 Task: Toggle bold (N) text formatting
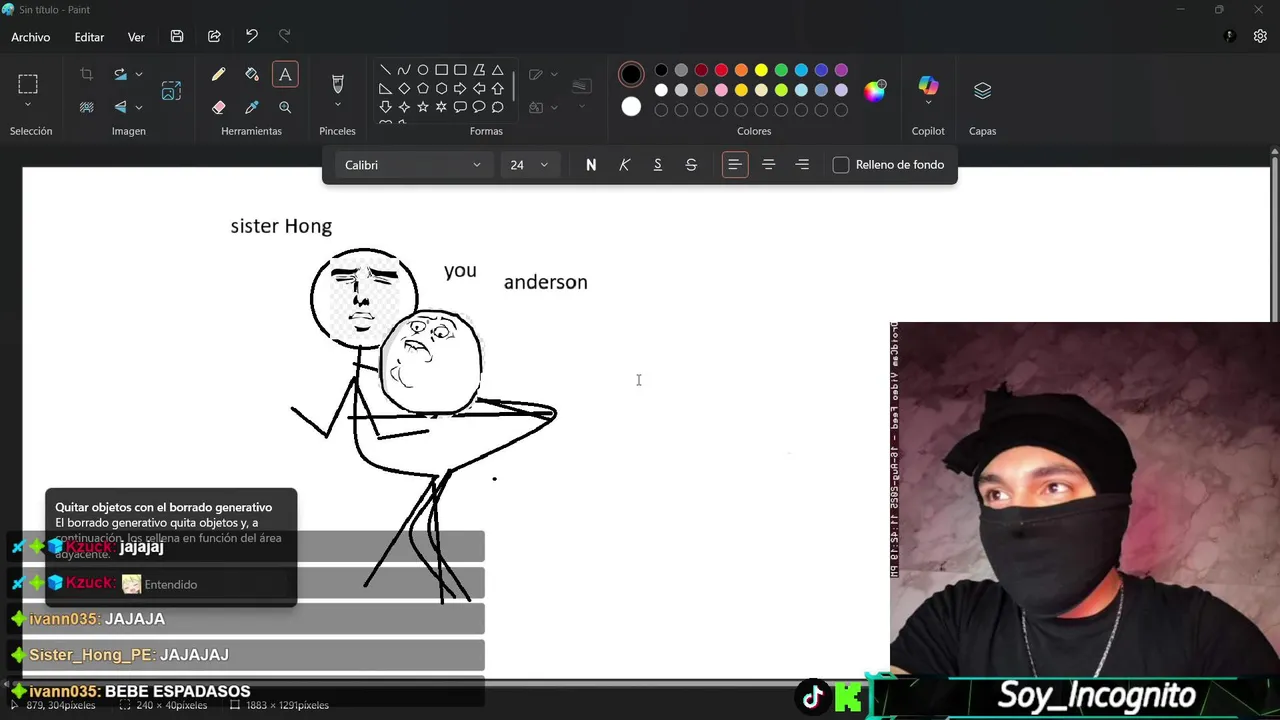(x=591, y=165)
